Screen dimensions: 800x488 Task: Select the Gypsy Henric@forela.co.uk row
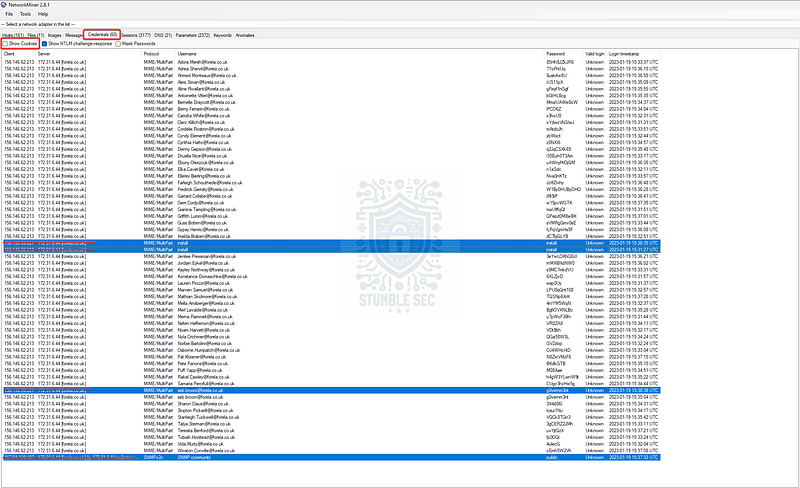pyautogui.click(x=331, y=230)
